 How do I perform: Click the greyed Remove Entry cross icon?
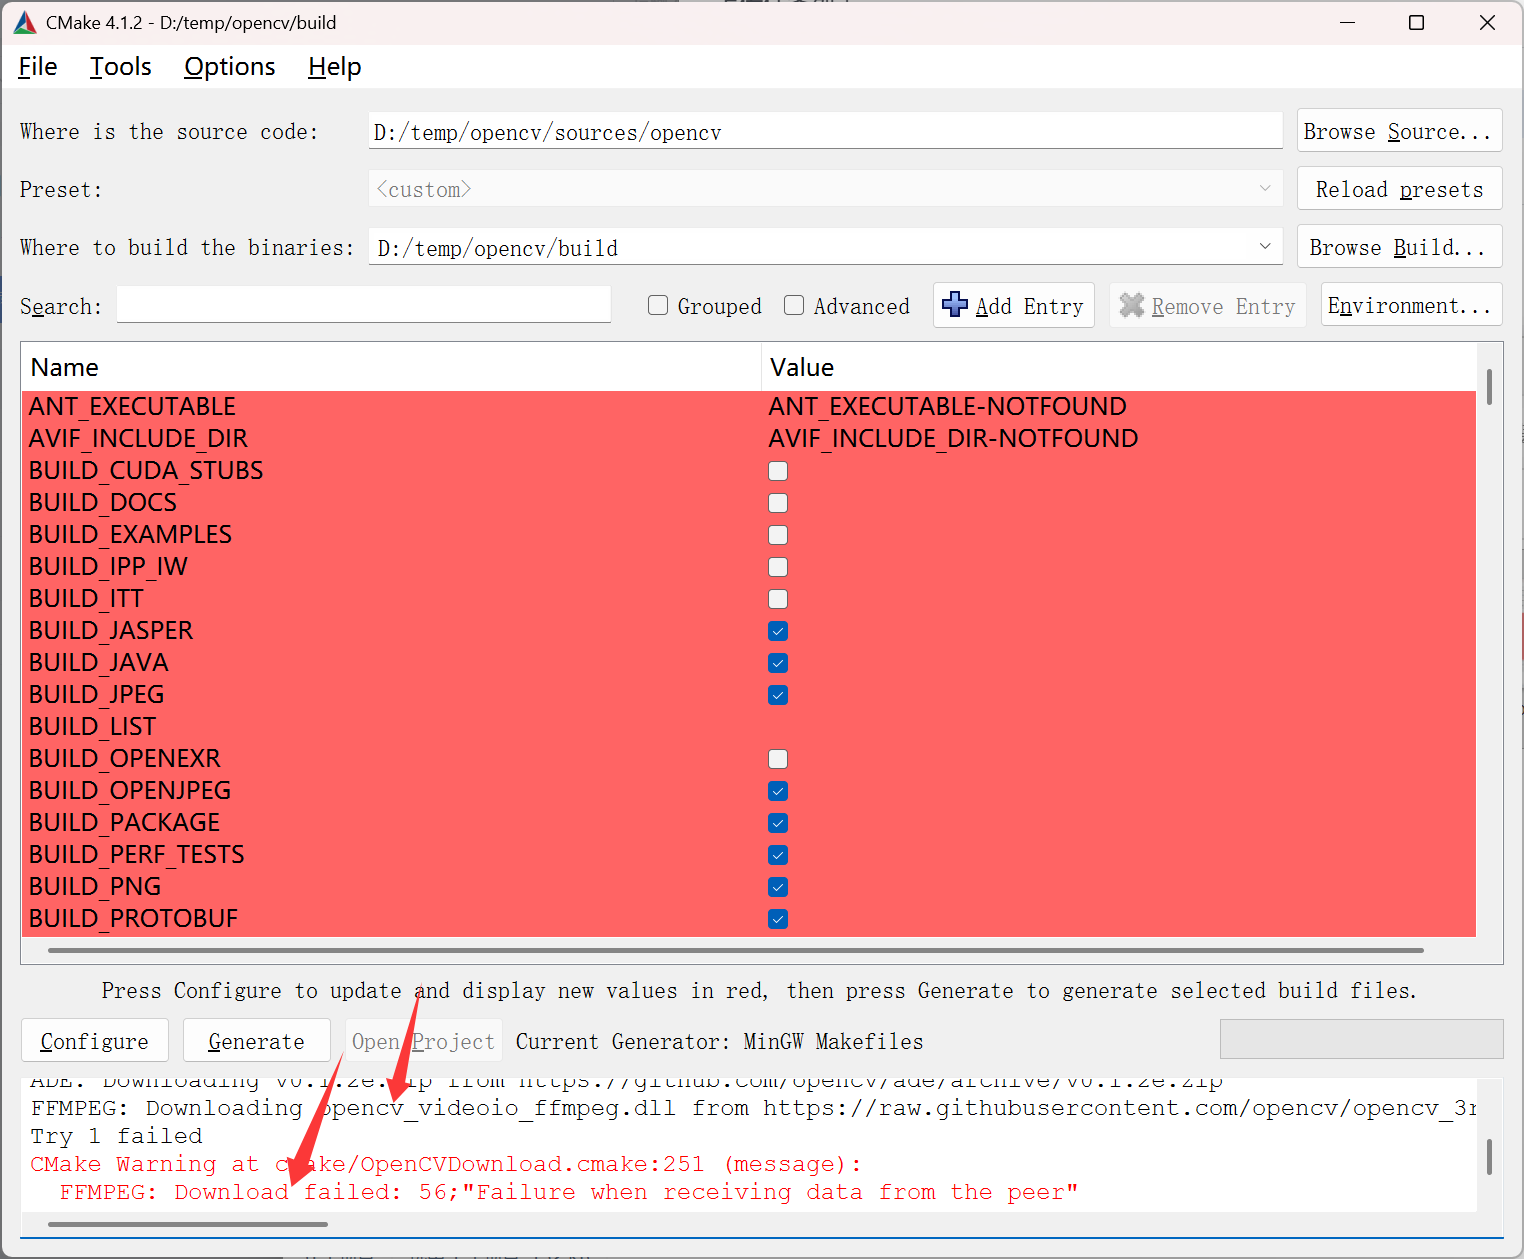[1131, 305]
